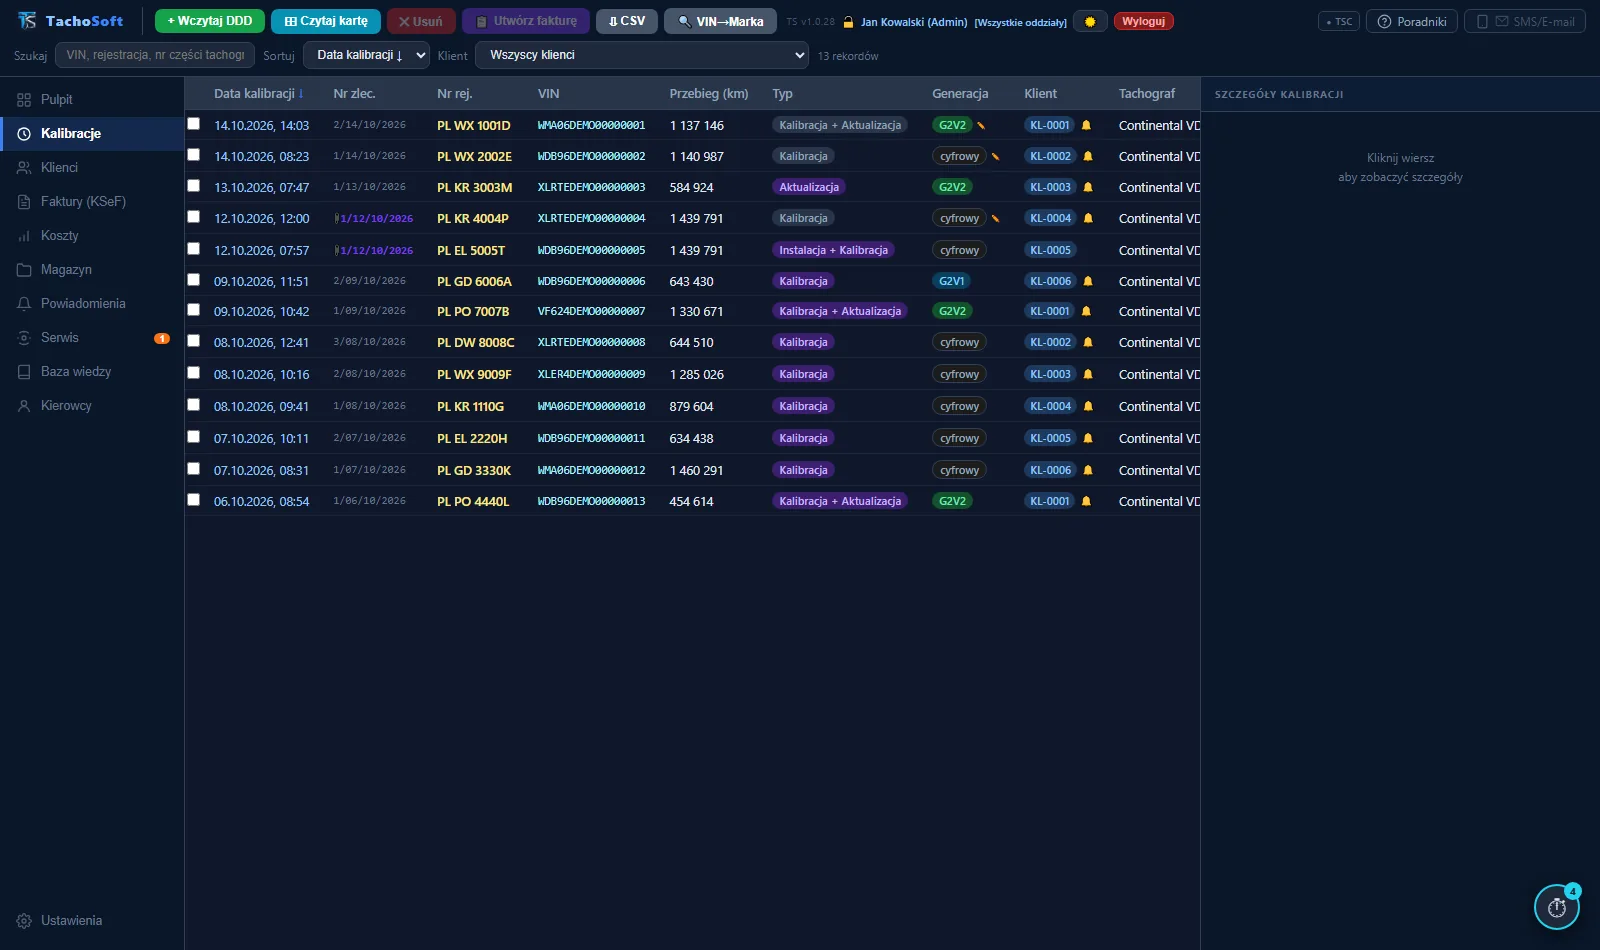The image size is (1600, 950).
Task: Click the Wyloguj button
Action: coord(1144,21)
